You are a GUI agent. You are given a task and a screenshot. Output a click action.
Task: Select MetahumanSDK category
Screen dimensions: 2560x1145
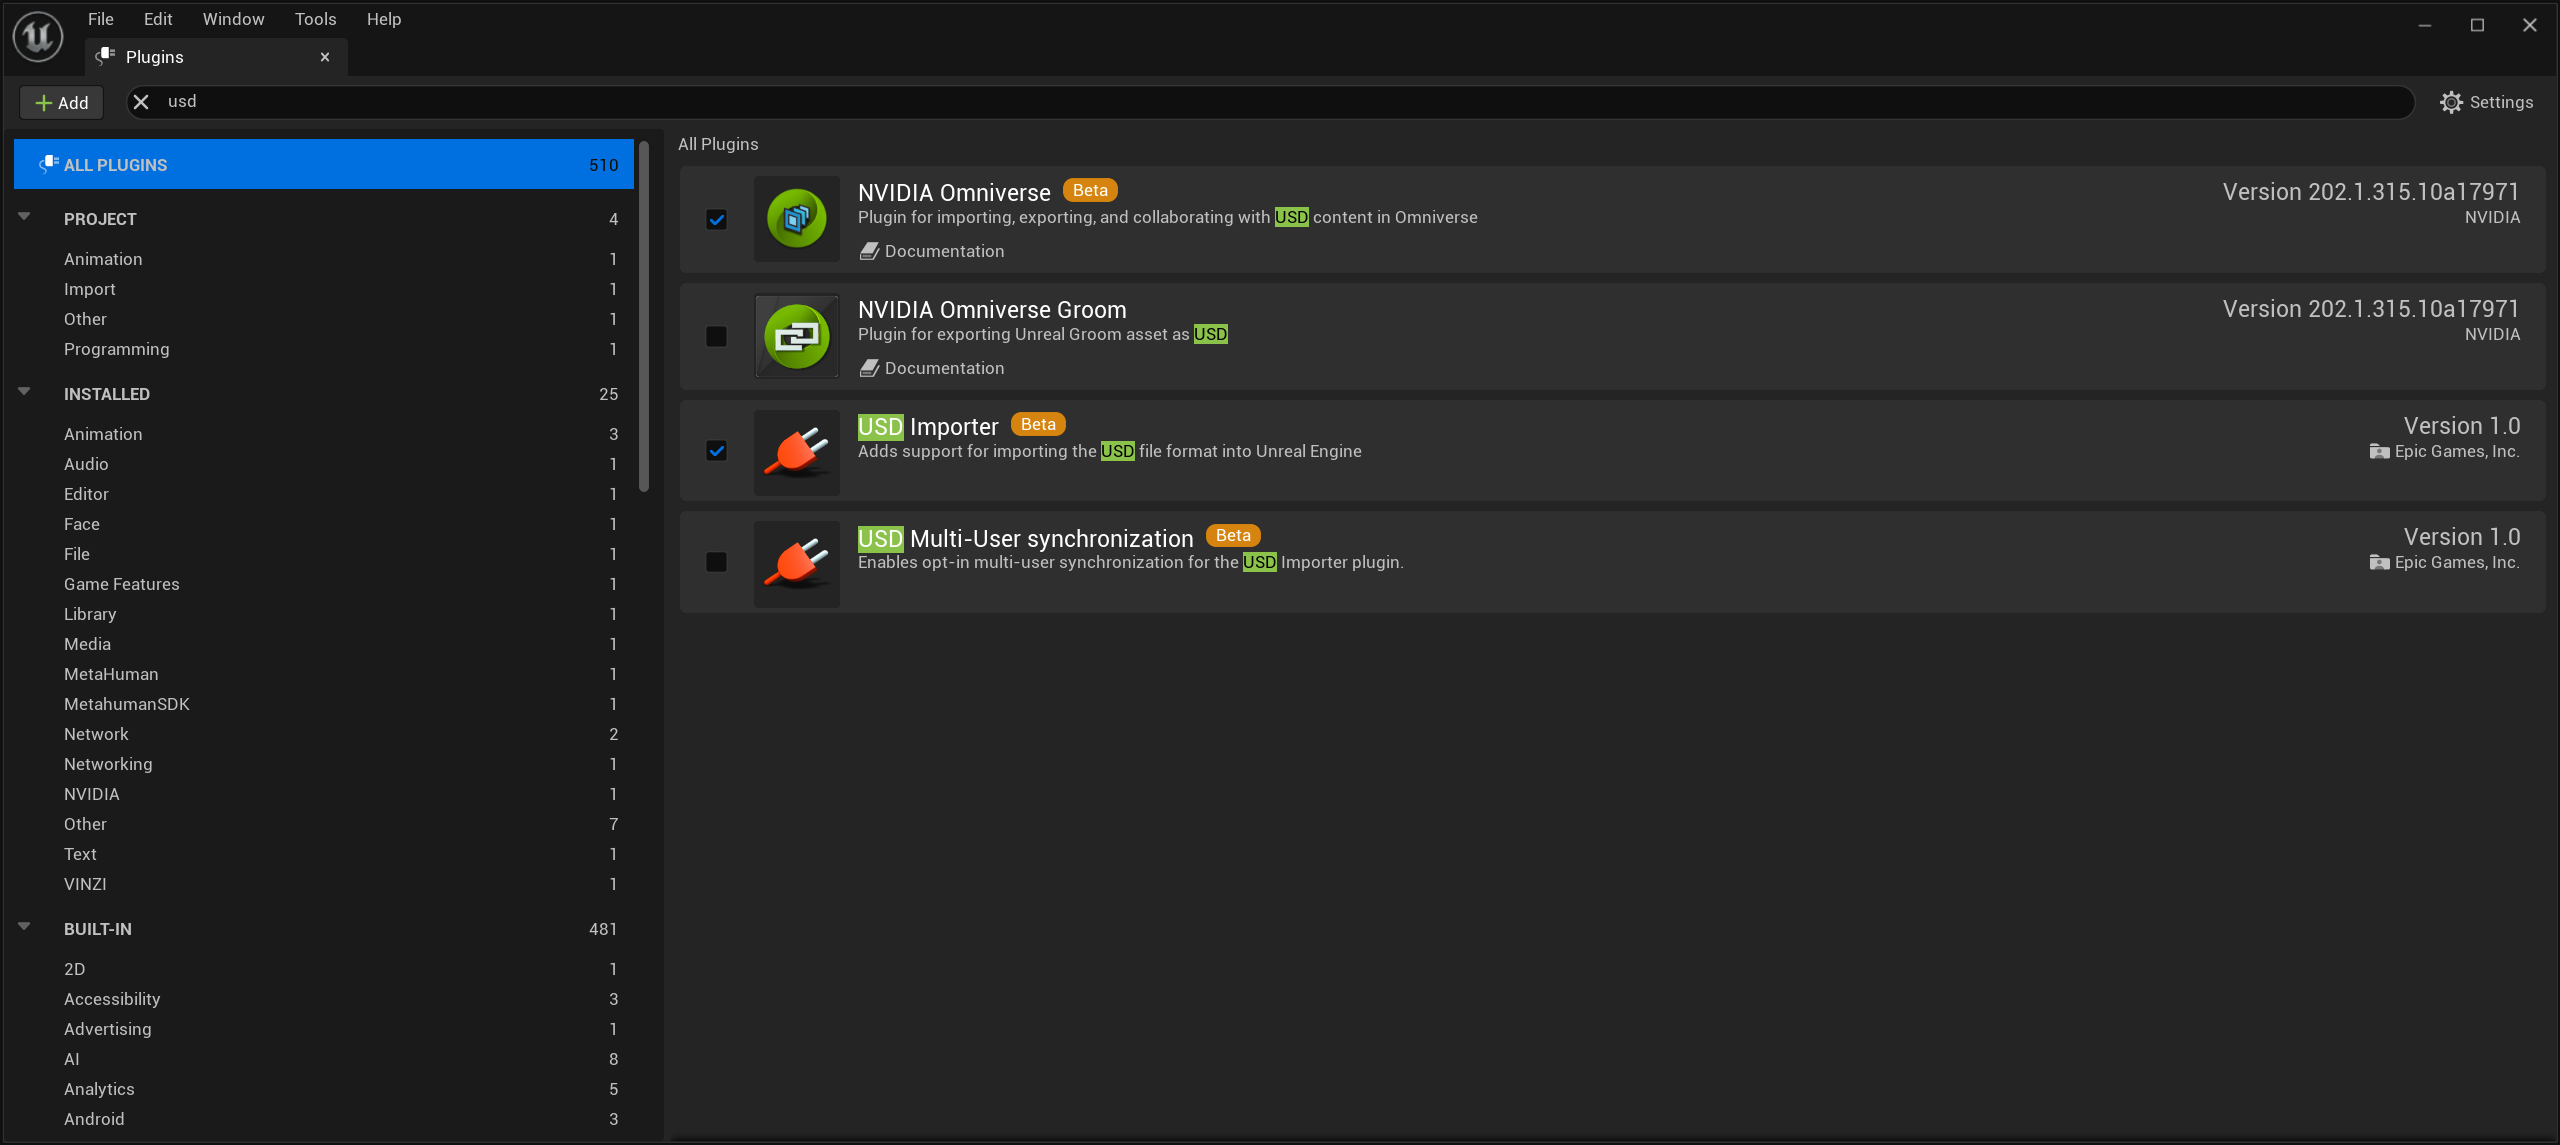[324, 704]
